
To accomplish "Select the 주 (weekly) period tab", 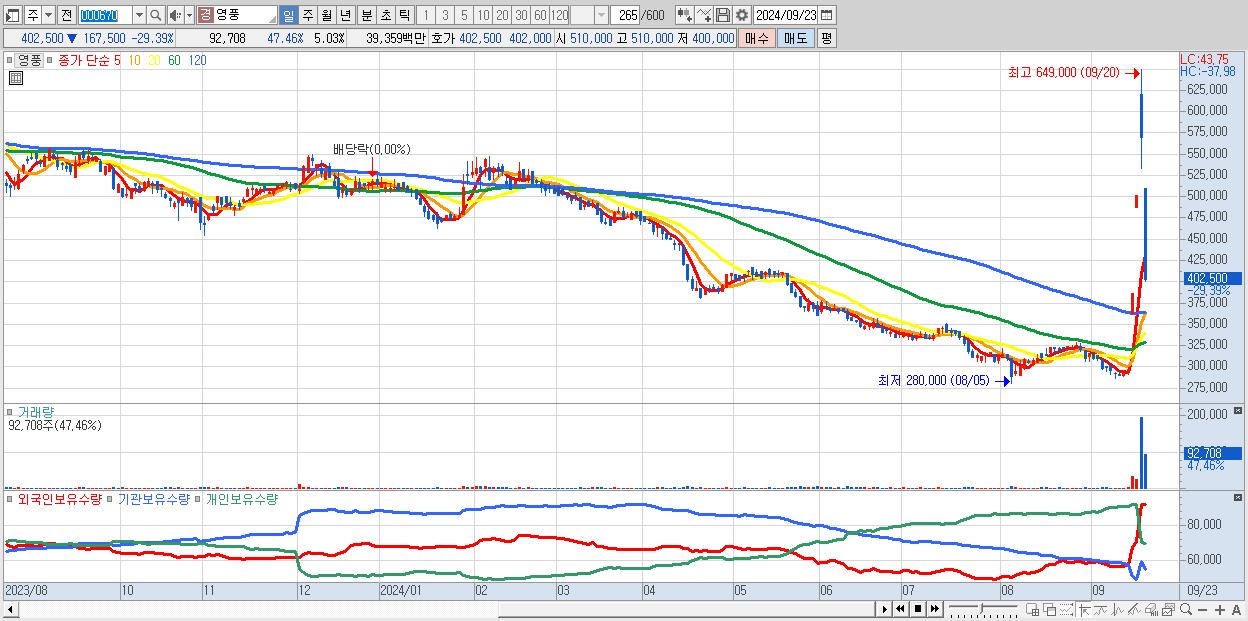I will pyautogui.click(x=307, y=15).
